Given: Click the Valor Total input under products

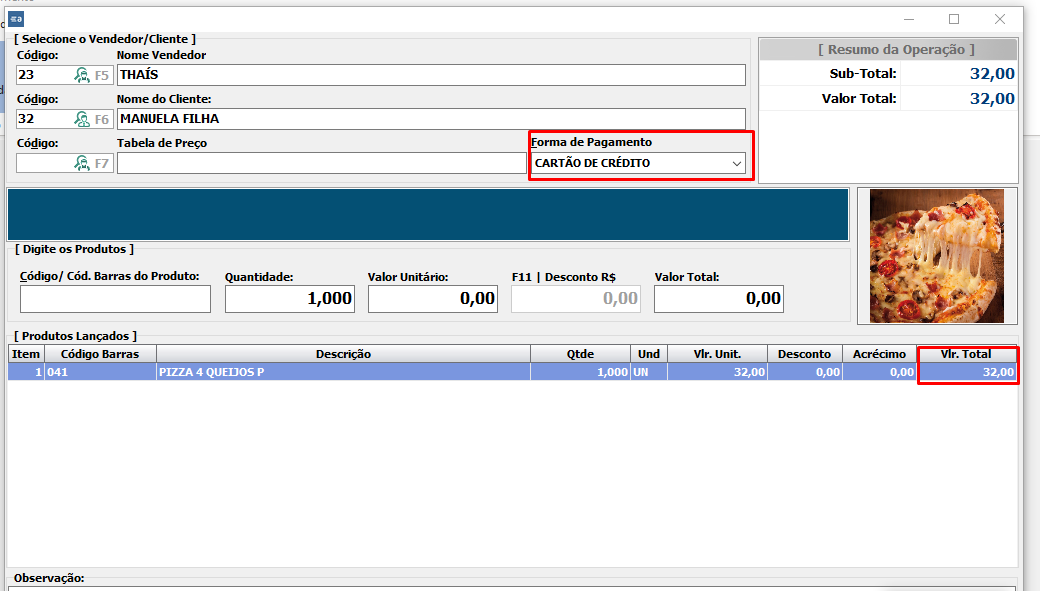Looking at the screenshot, I should [718, 299].
